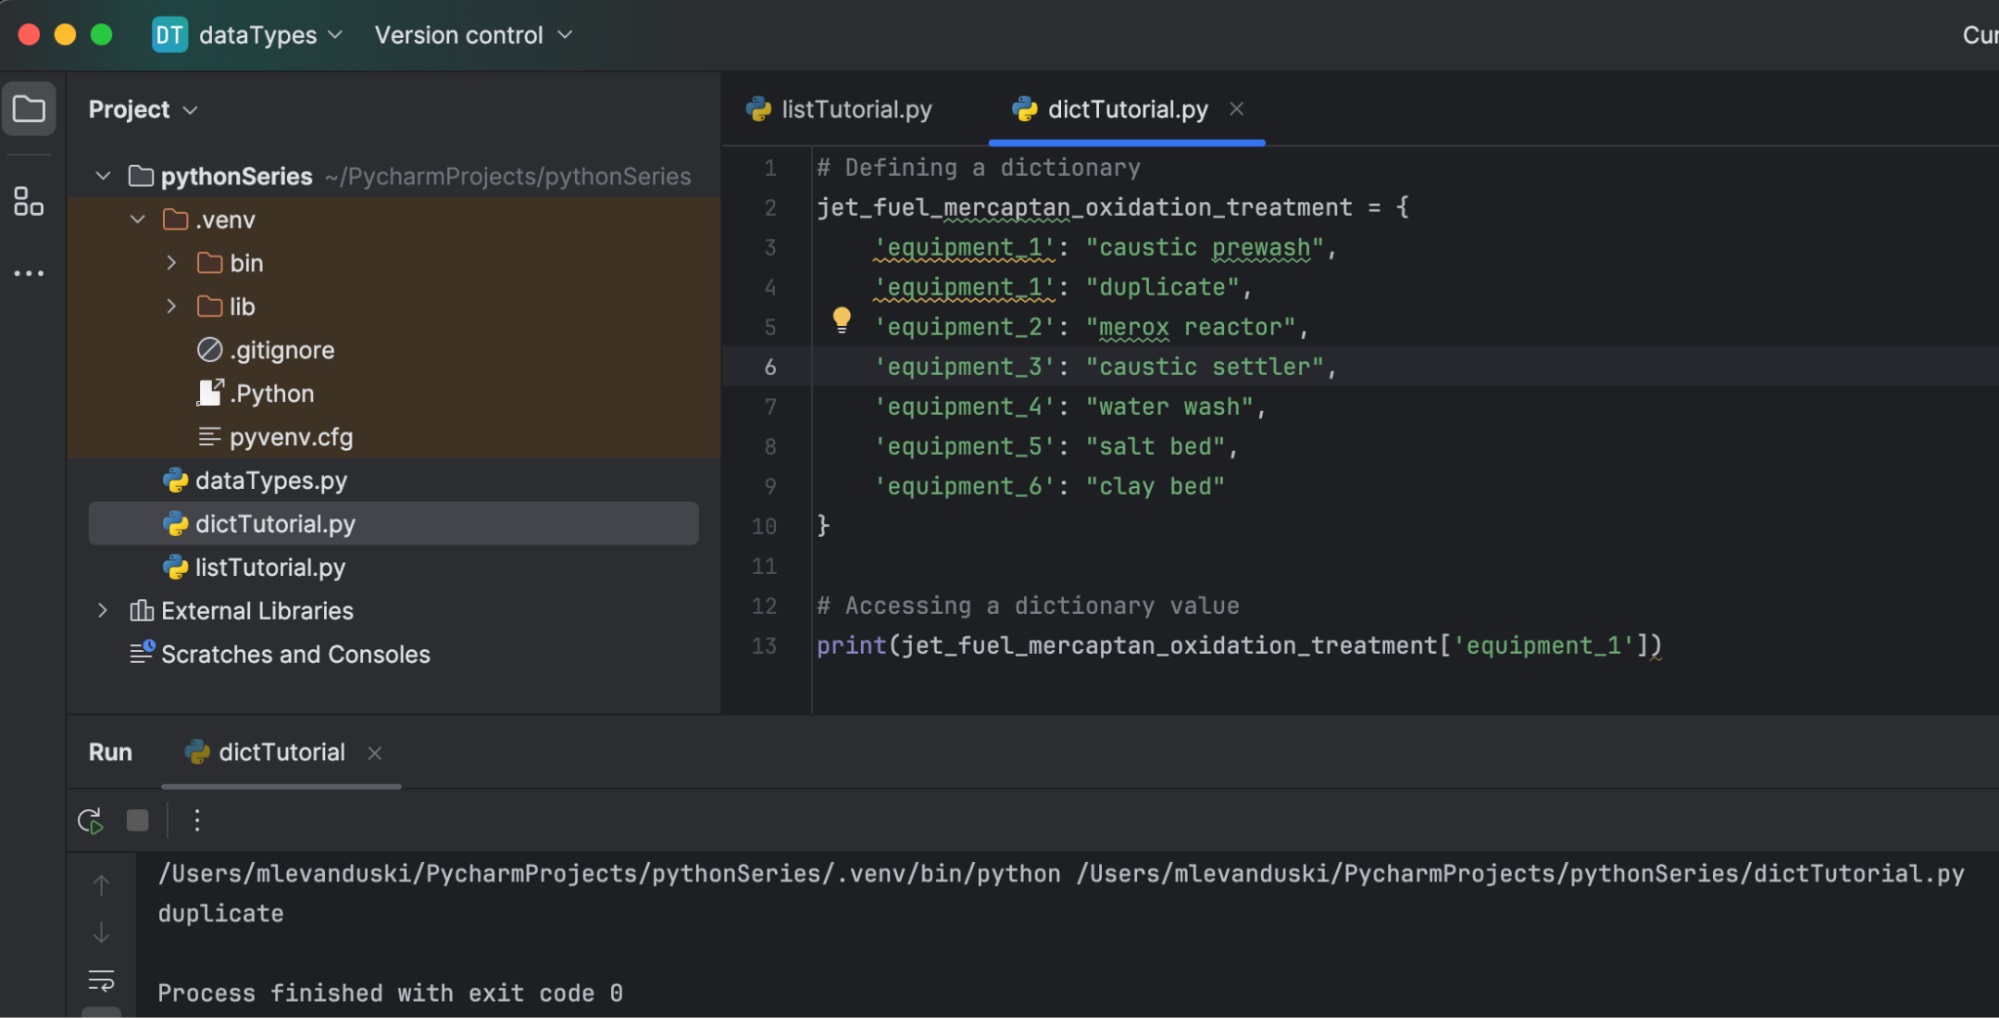
Task: Click the External Libraries icon
Action: (142, 611)
